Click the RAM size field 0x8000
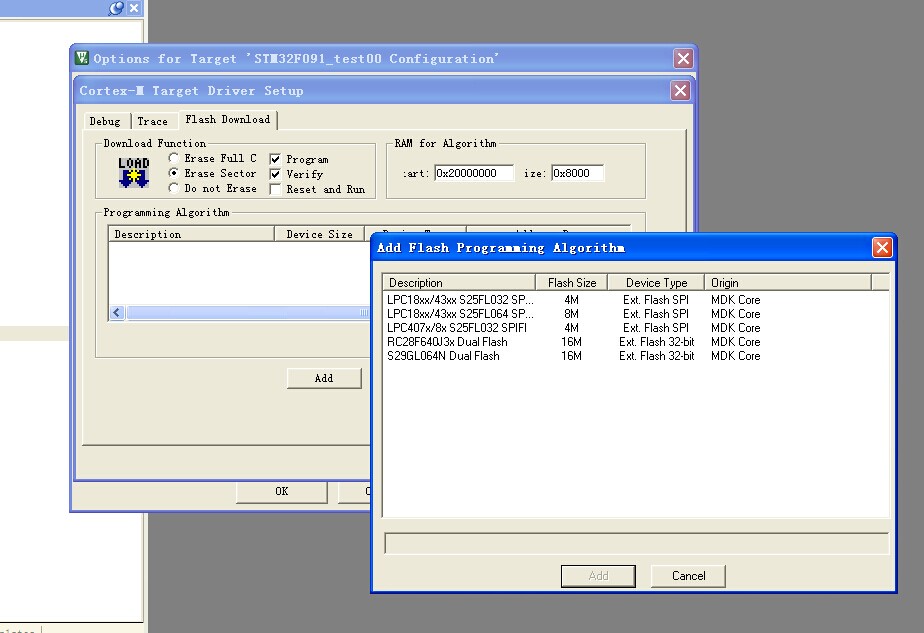Screen dimensions: 924x633 [578, 173]
